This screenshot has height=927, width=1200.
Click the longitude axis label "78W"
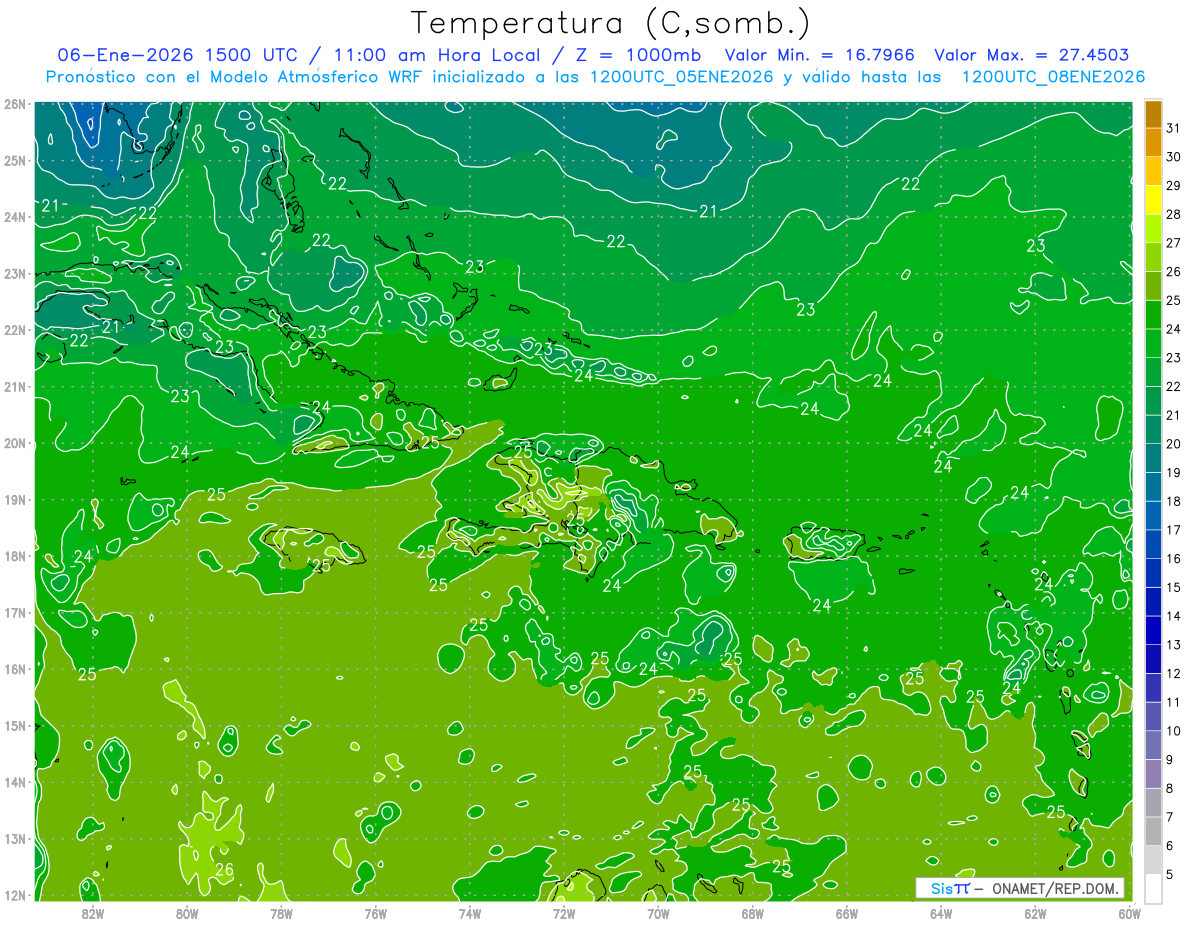pos(281,913)
